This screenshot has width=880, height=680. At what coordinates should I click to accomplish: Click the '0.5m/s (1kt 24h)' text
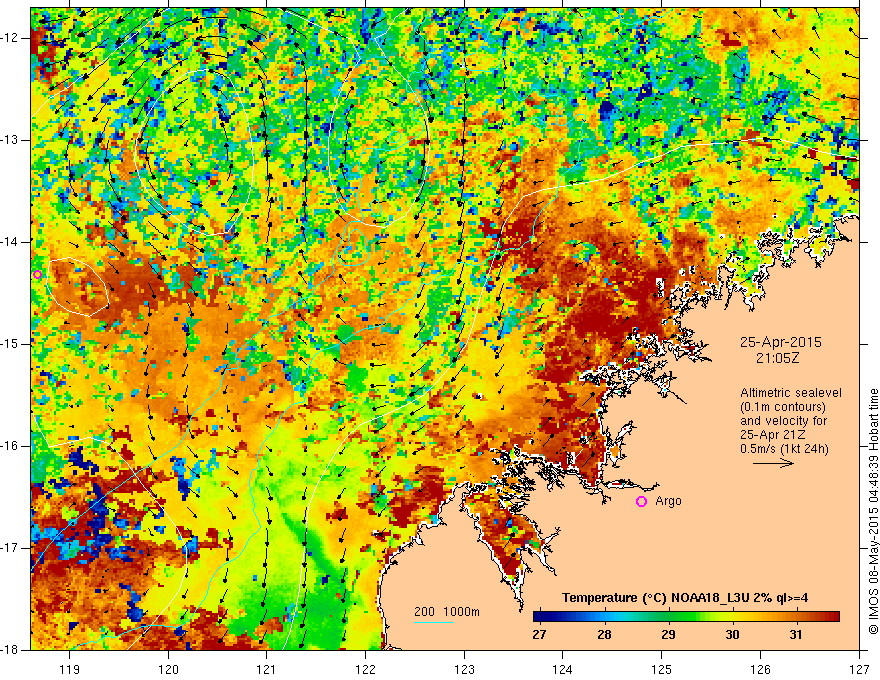[784, 449]
